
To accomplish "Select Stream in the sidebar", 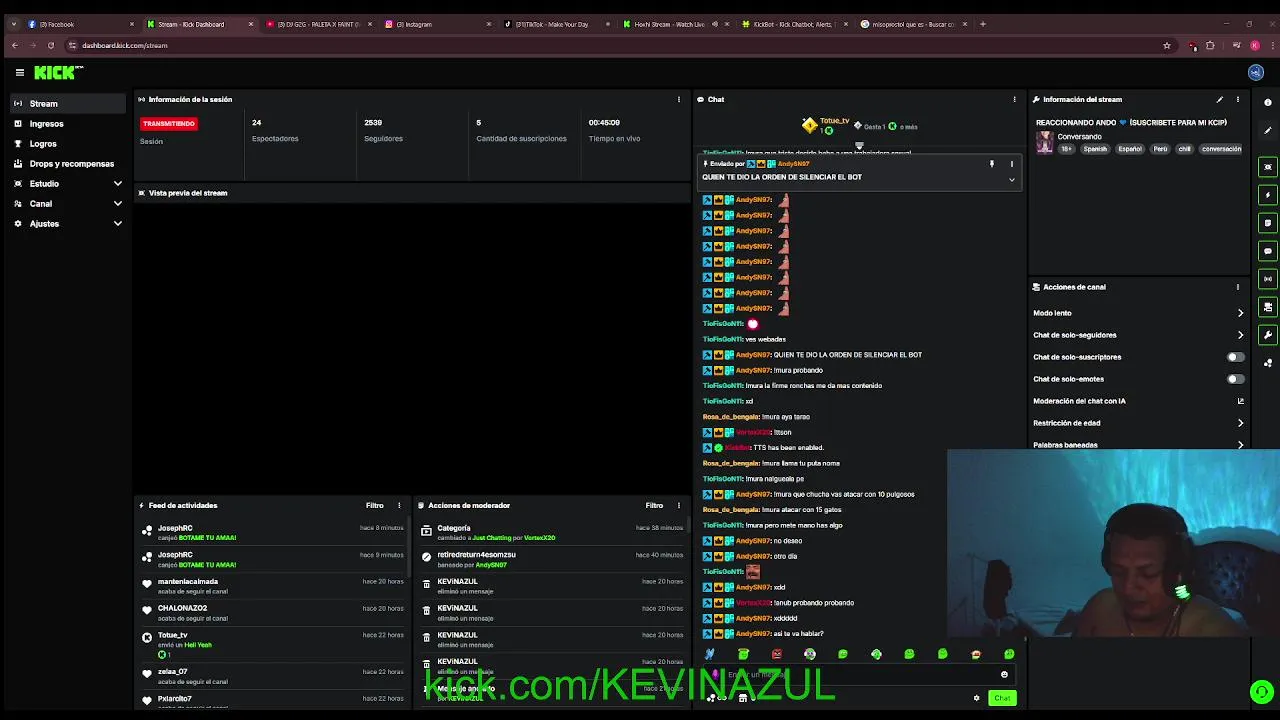I will click(x=67, y=104).
